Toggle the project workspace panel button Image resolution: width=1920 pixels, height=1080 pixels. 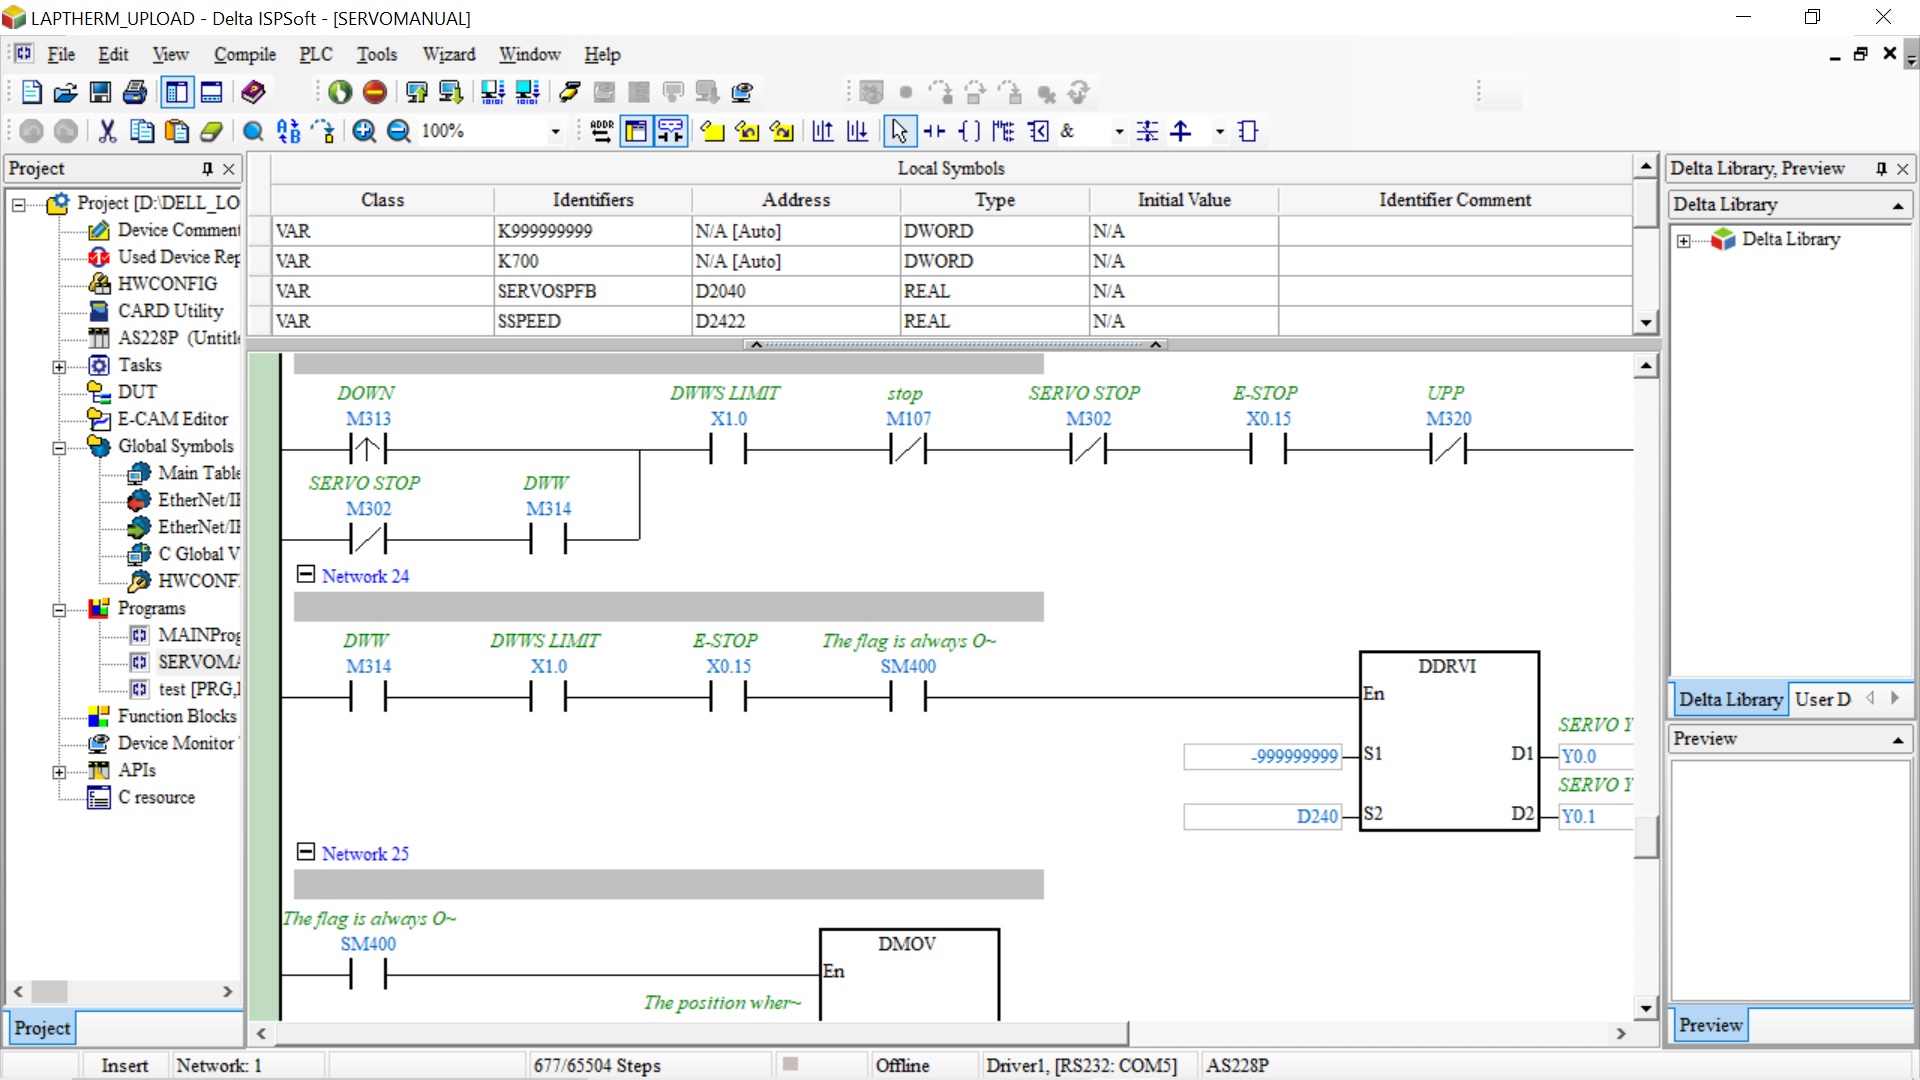[x=177, y=93]
